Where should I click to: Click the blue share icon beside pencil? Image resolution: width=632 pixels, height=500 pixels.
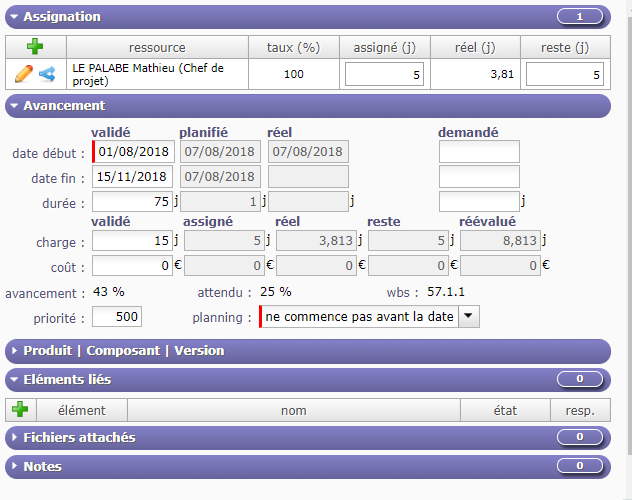click(x=46, y=73)
